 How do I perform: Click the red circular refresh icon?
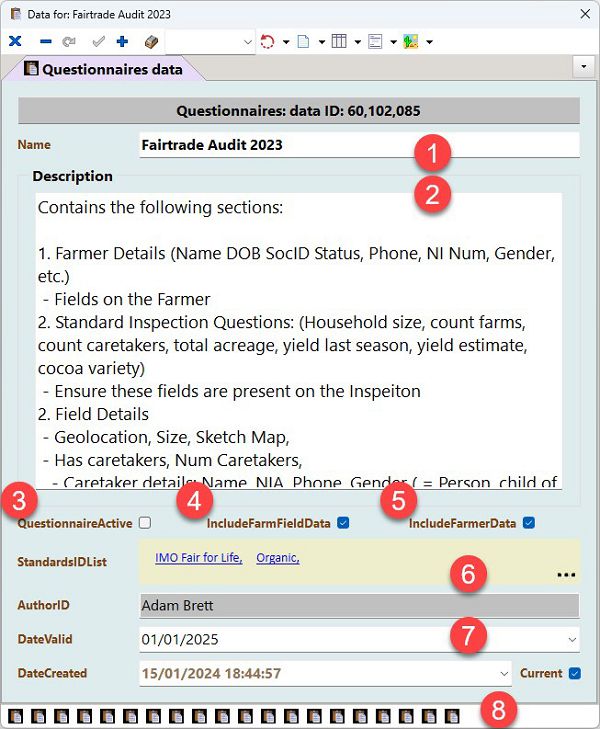pyautogui.click(x=267, y=41)
